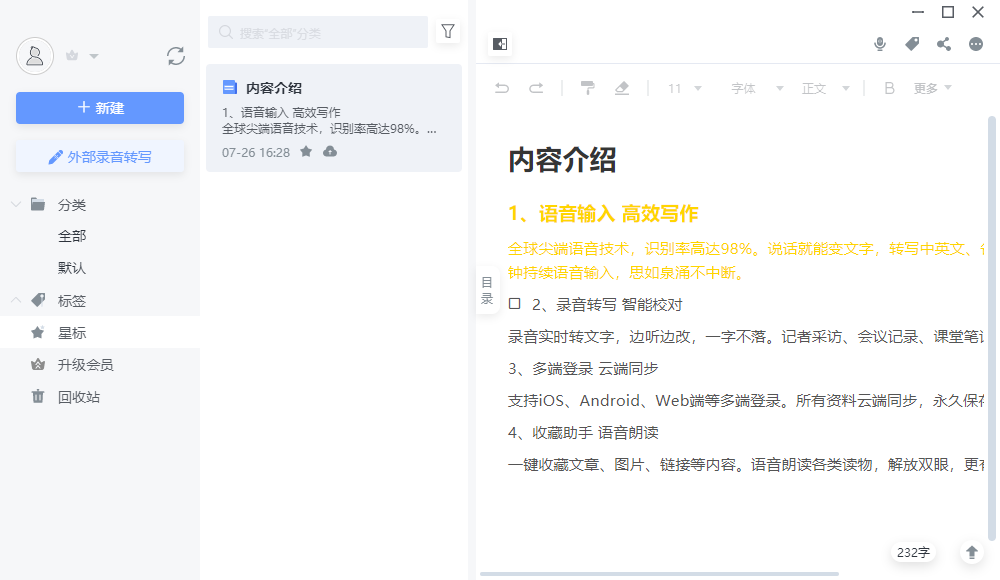
Task: Start voice input with microphone icon
Action: click(879, 44)
